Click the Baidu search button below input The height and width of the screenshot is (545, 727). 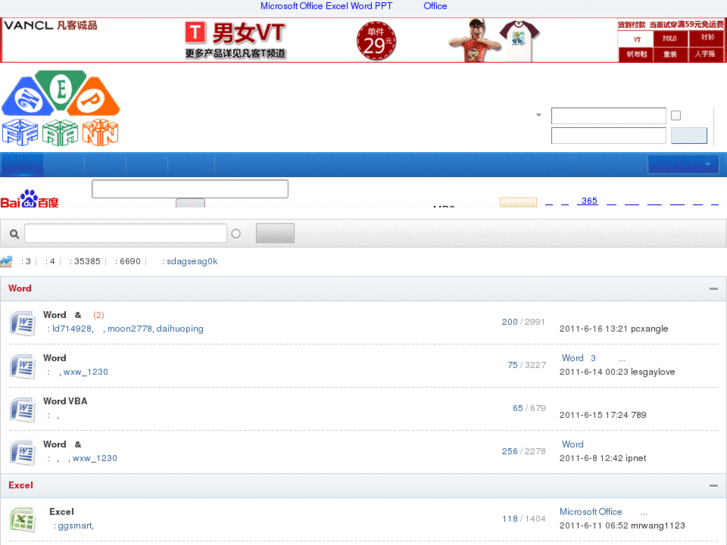tap(190, 203)
